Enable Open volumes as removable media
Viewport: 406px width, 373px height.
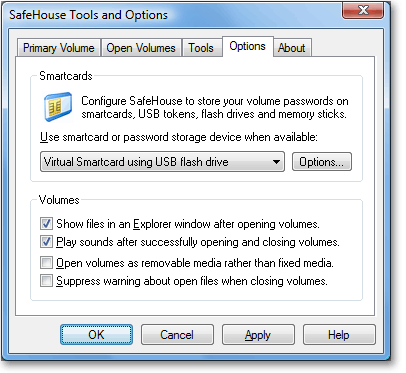click(46, 263)
